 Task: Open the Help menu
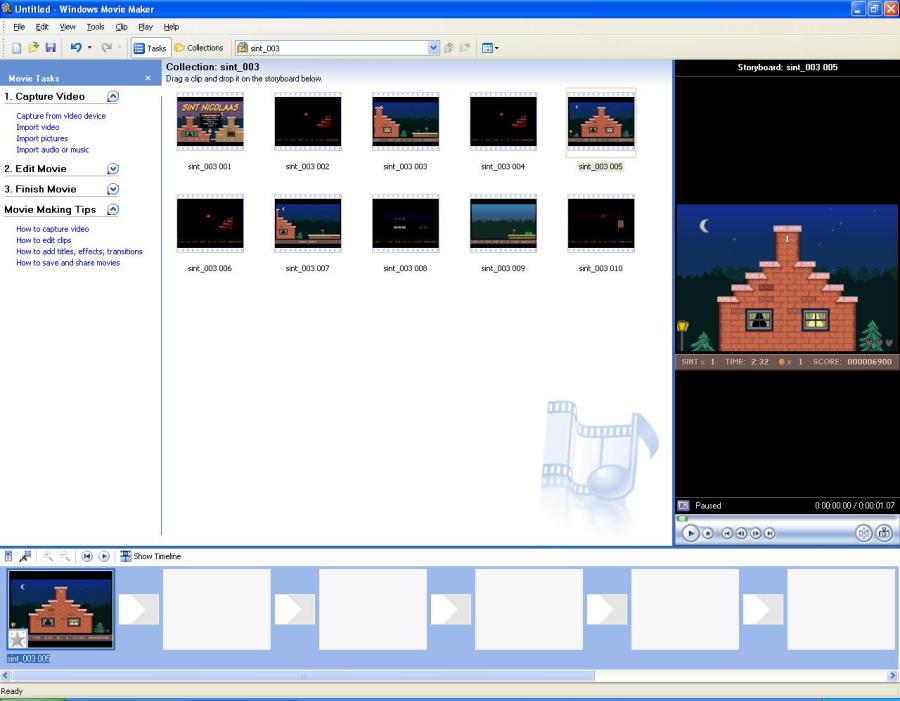171,27
